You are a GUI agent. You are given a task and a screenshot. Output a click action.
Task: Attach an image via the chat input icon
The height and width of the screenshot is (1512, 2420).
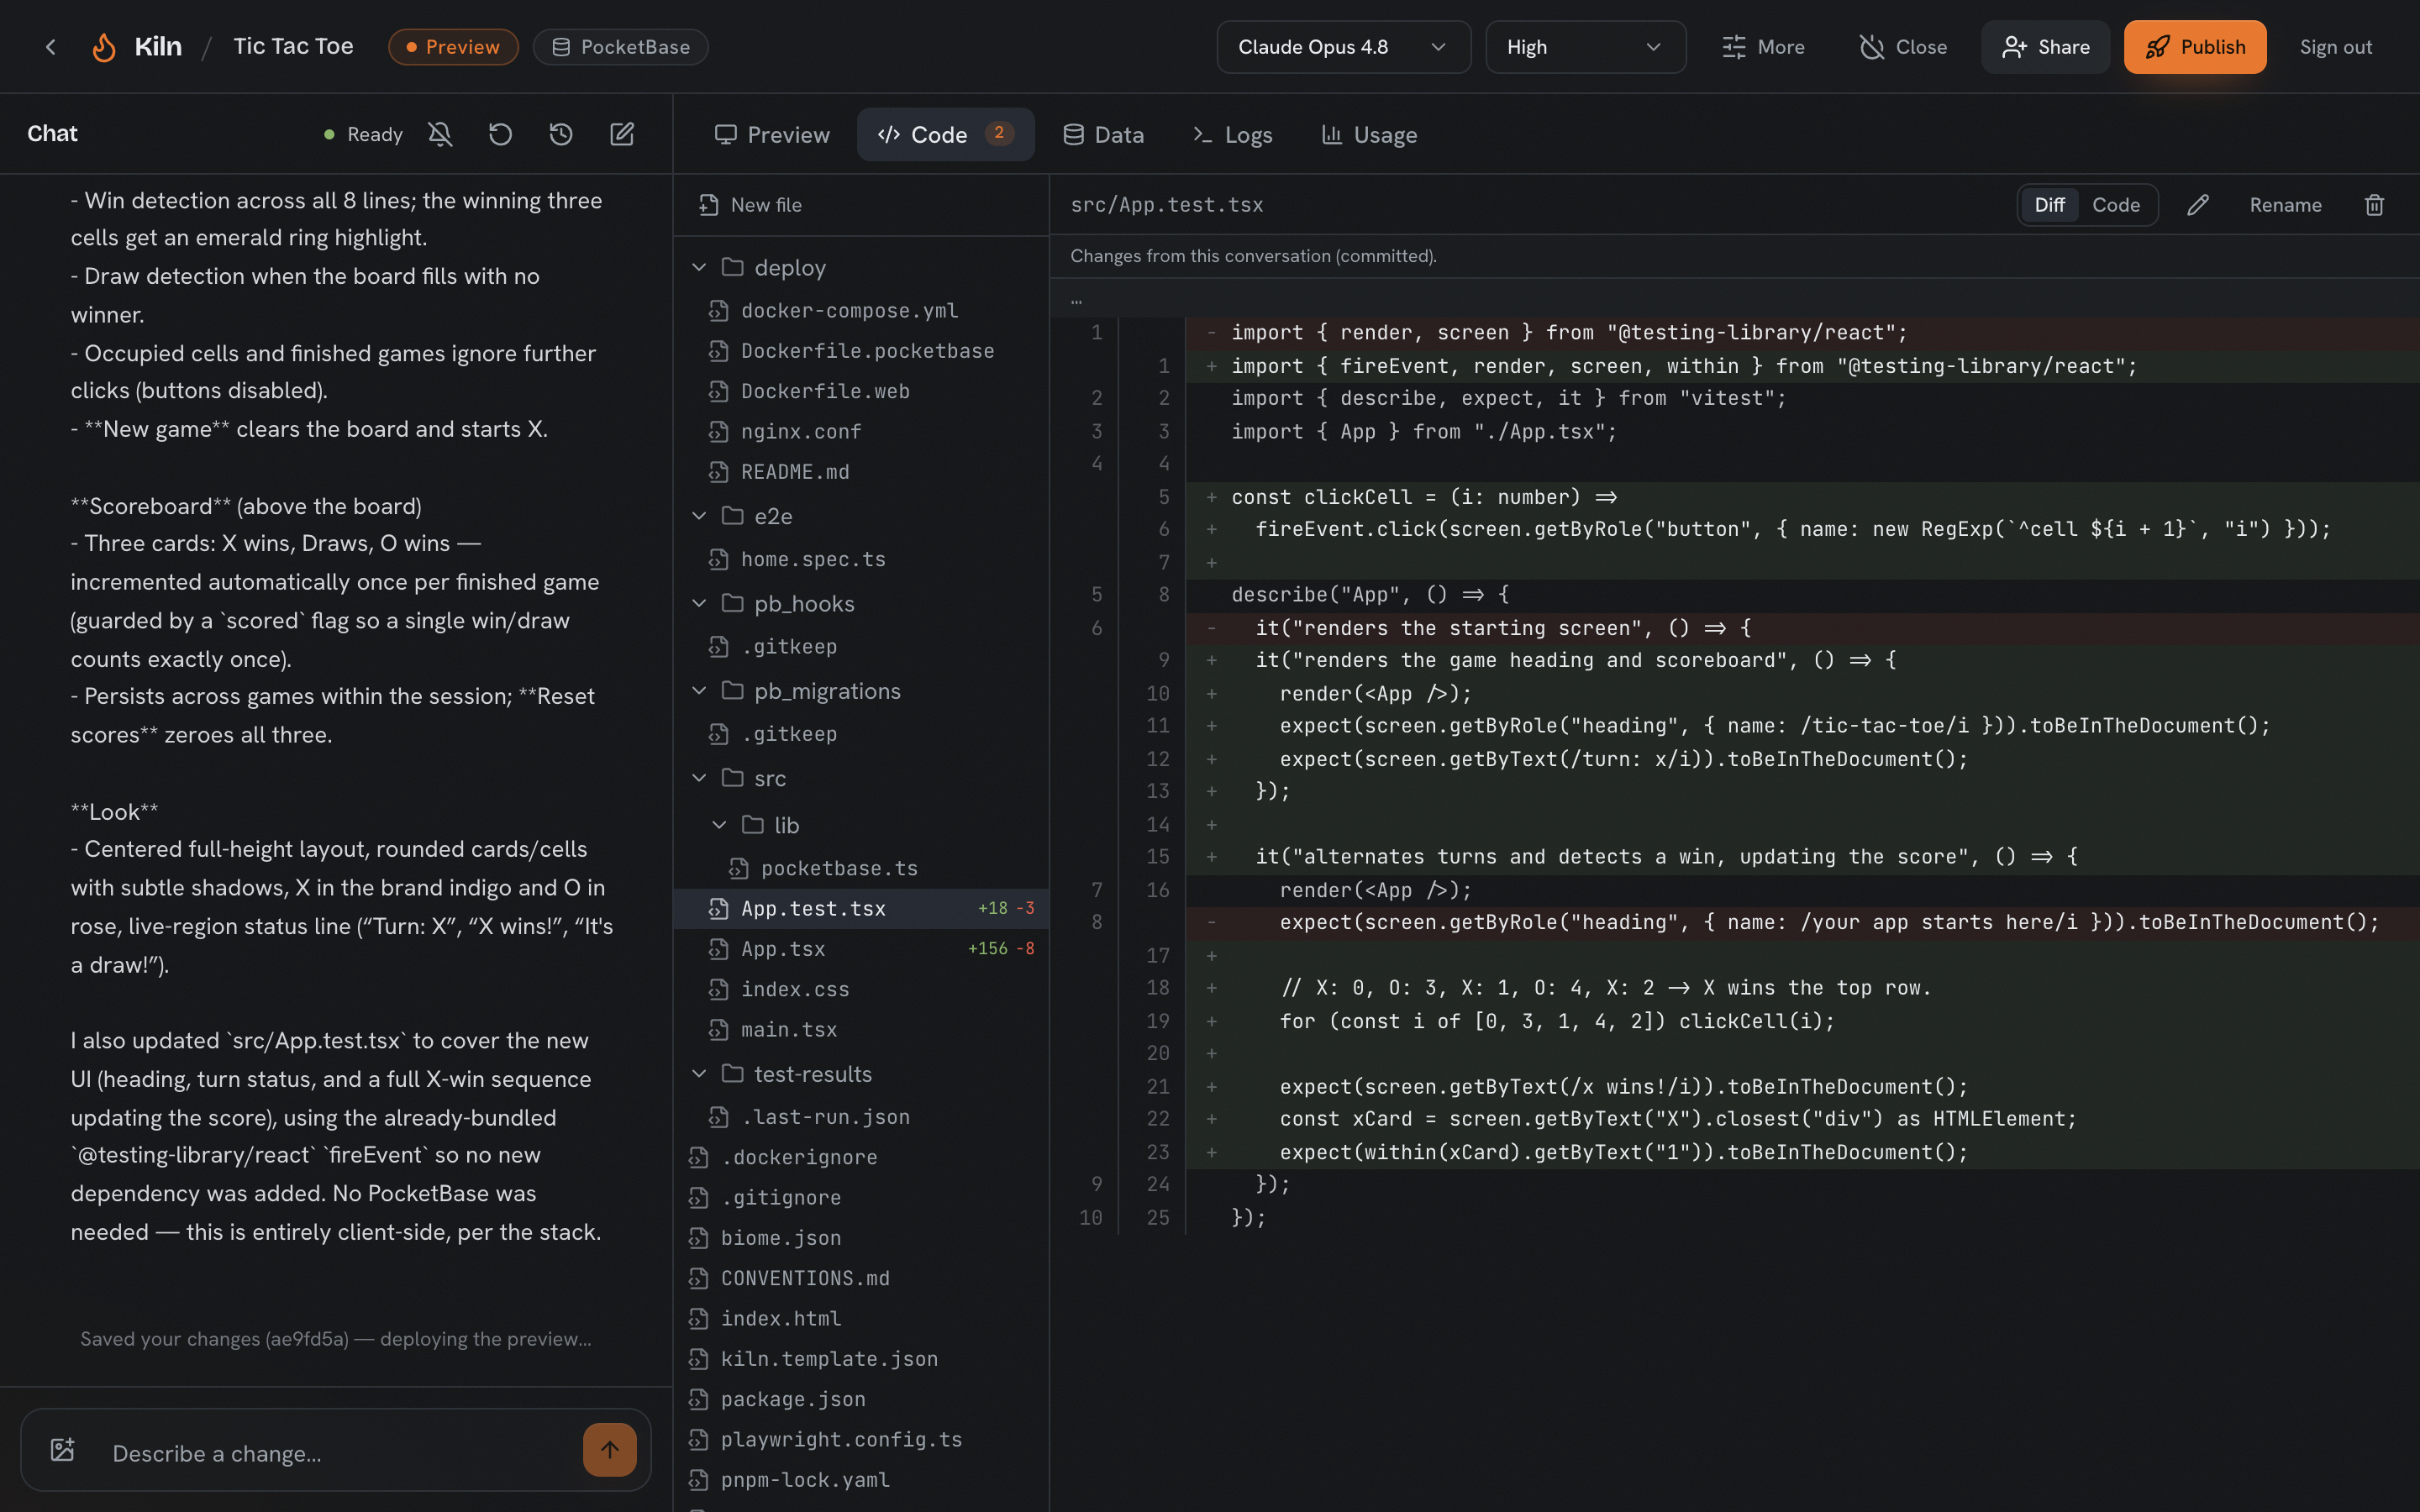[x=63, y=1450]
